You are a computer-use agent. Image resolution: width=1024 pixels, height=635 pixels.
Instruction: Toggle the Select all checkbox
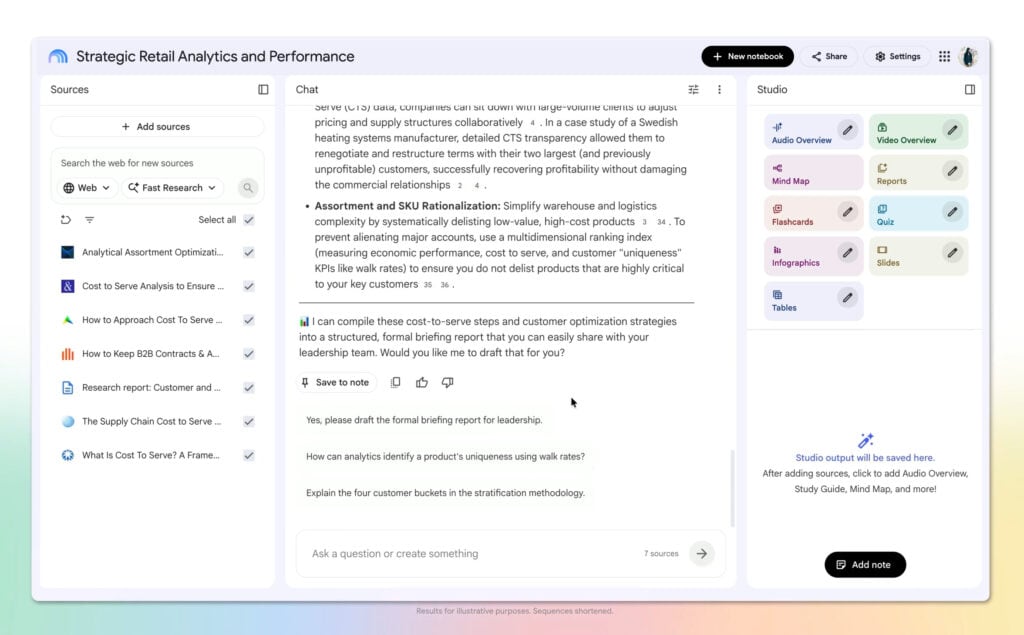point(249,220)
